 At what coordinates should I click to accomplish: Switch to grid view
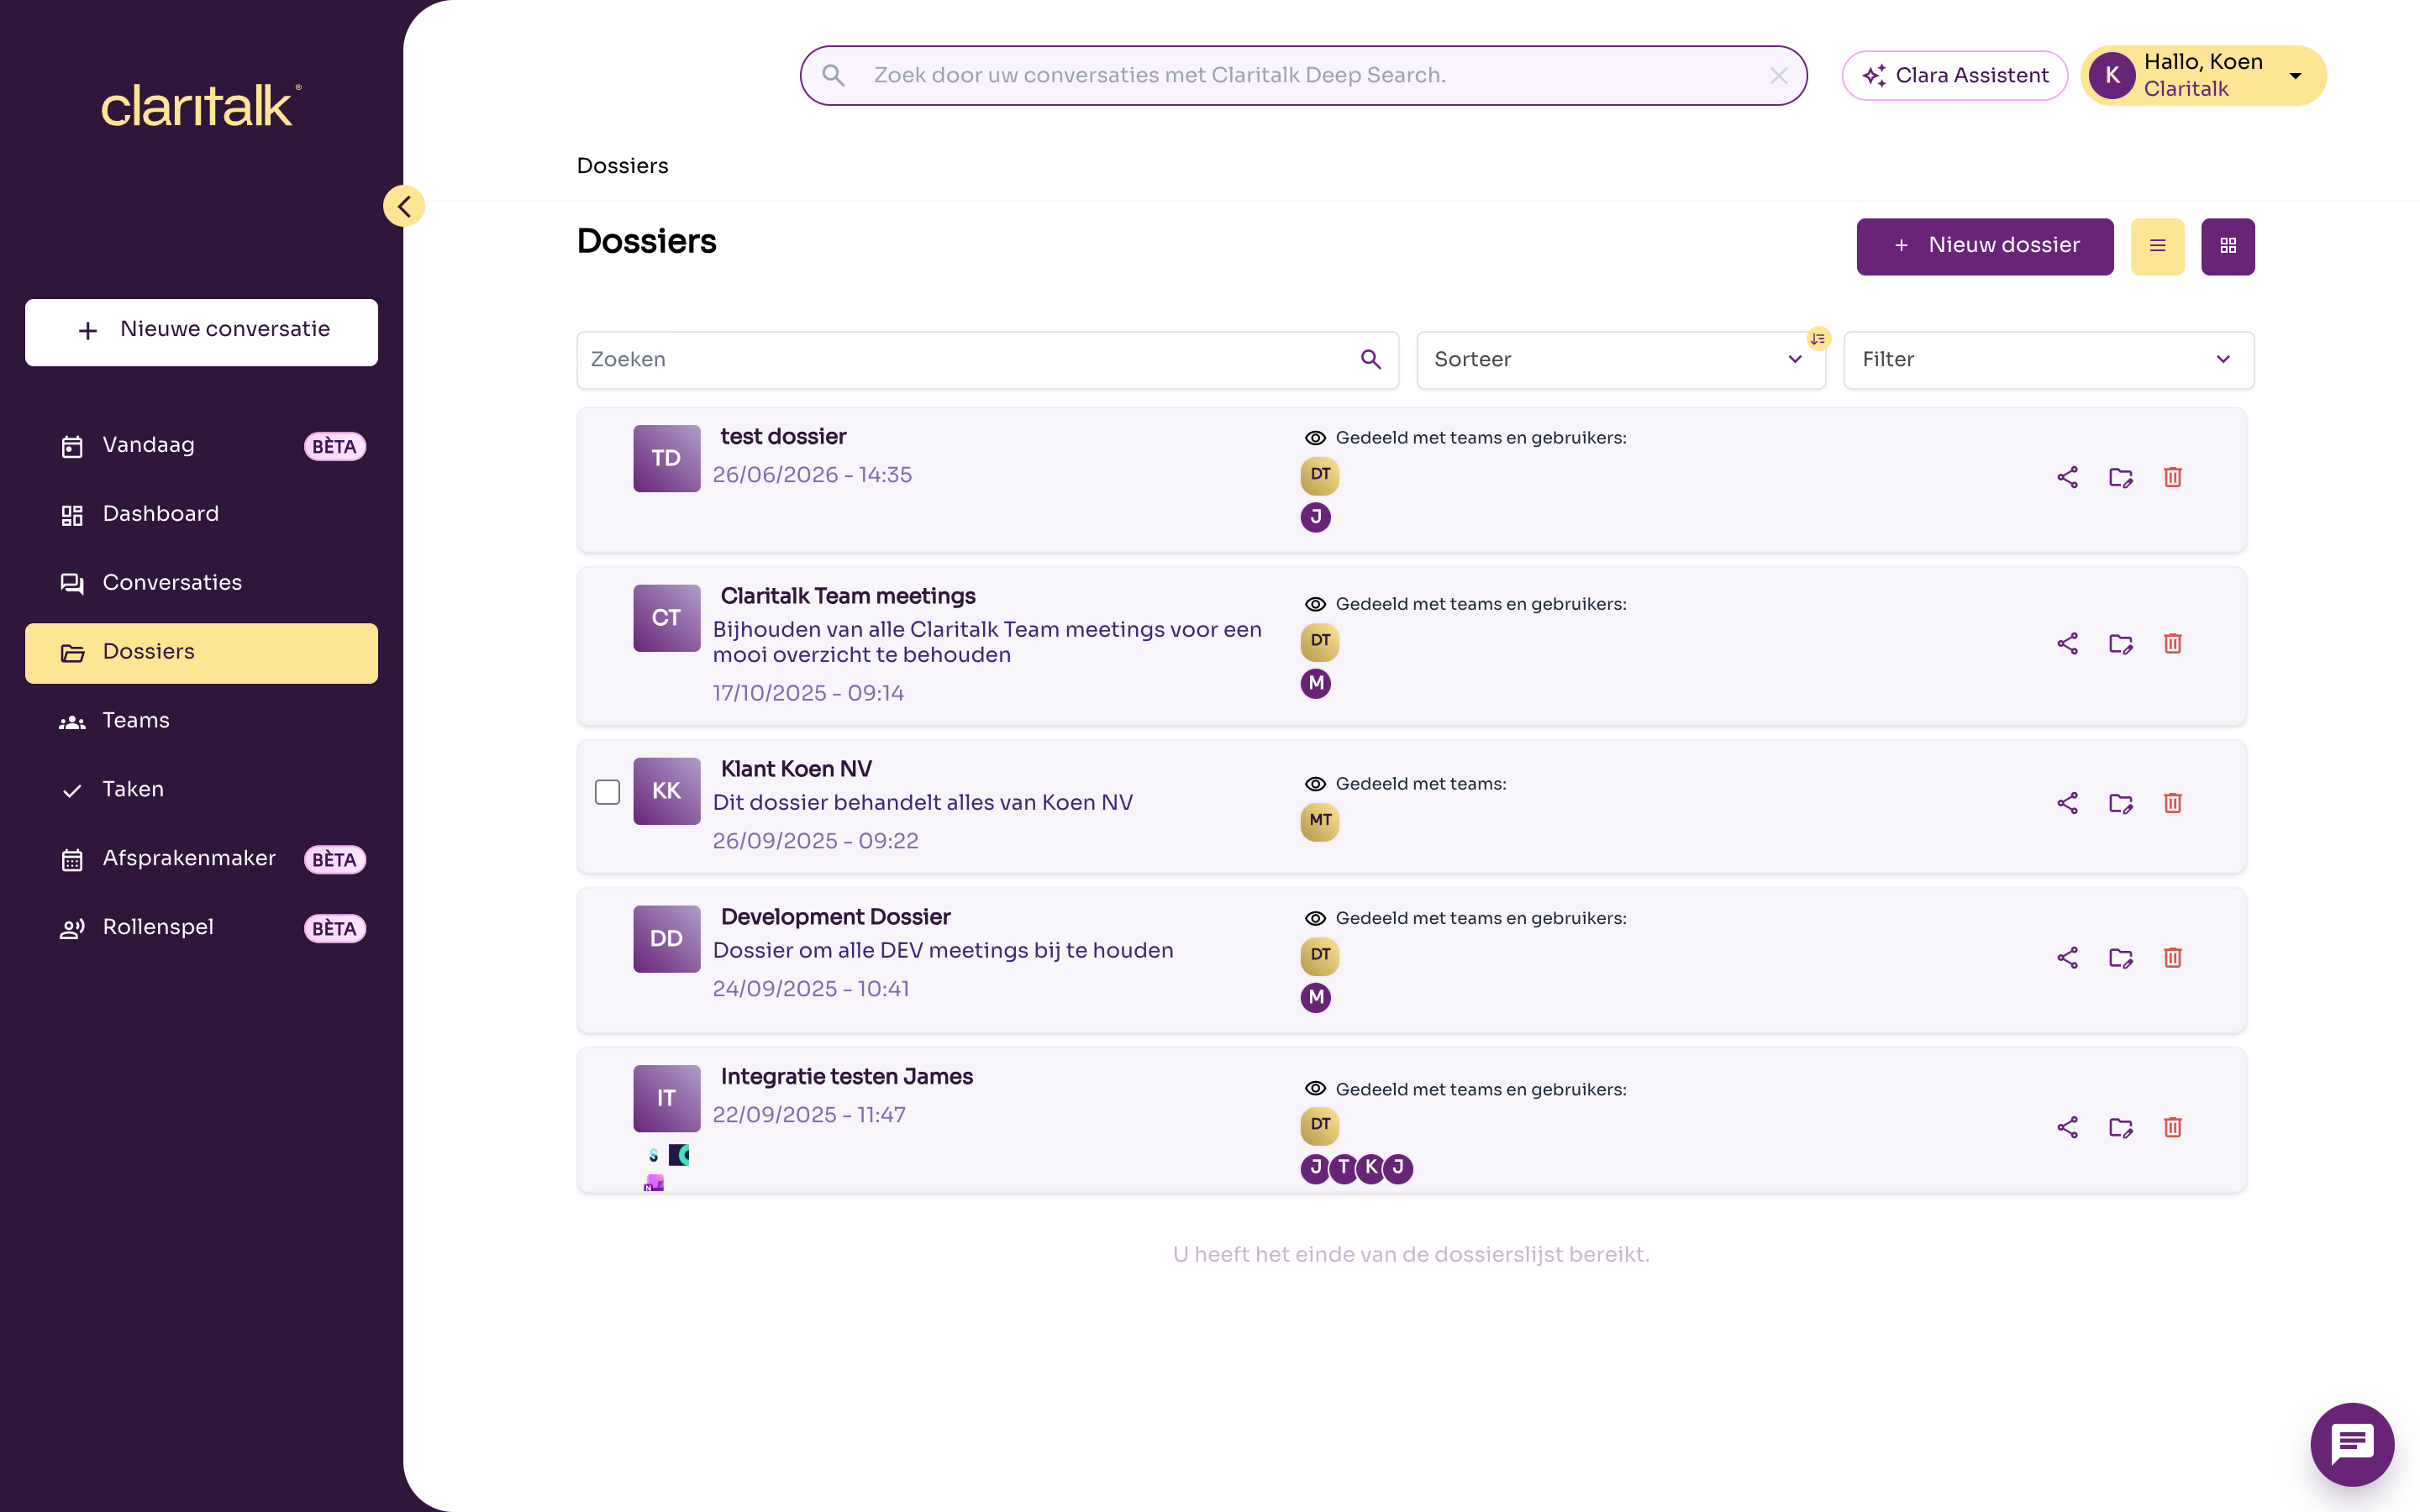pos(2228,246)
